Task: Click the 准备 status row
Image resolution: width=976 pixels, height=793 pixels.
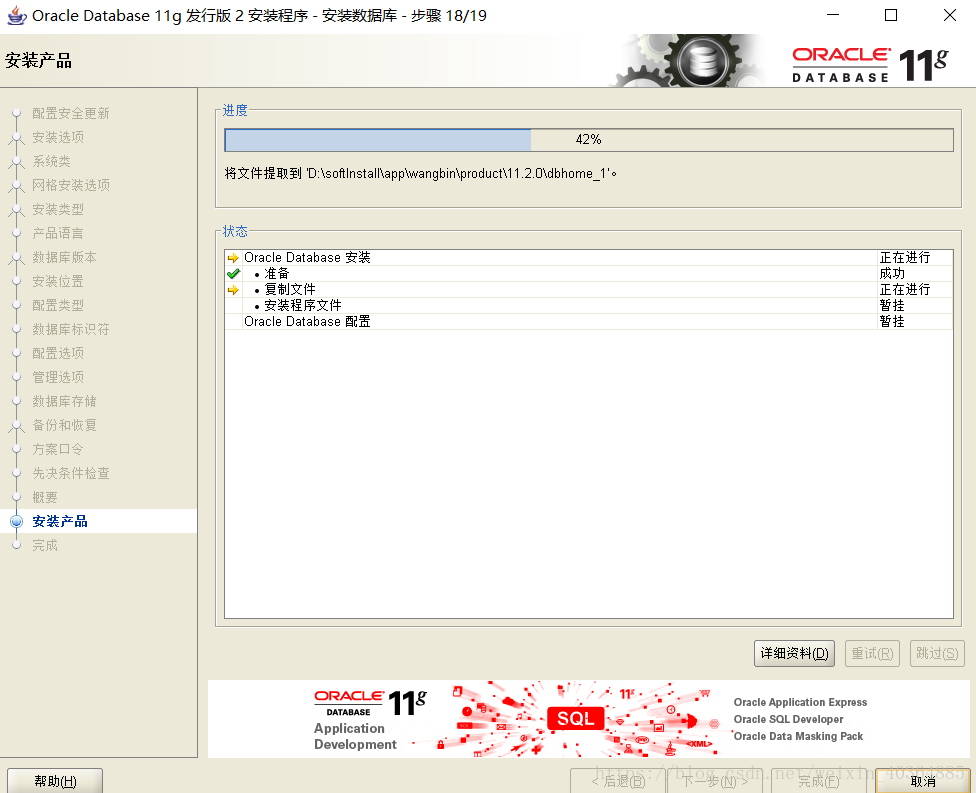Action: (x=588, y=273)
